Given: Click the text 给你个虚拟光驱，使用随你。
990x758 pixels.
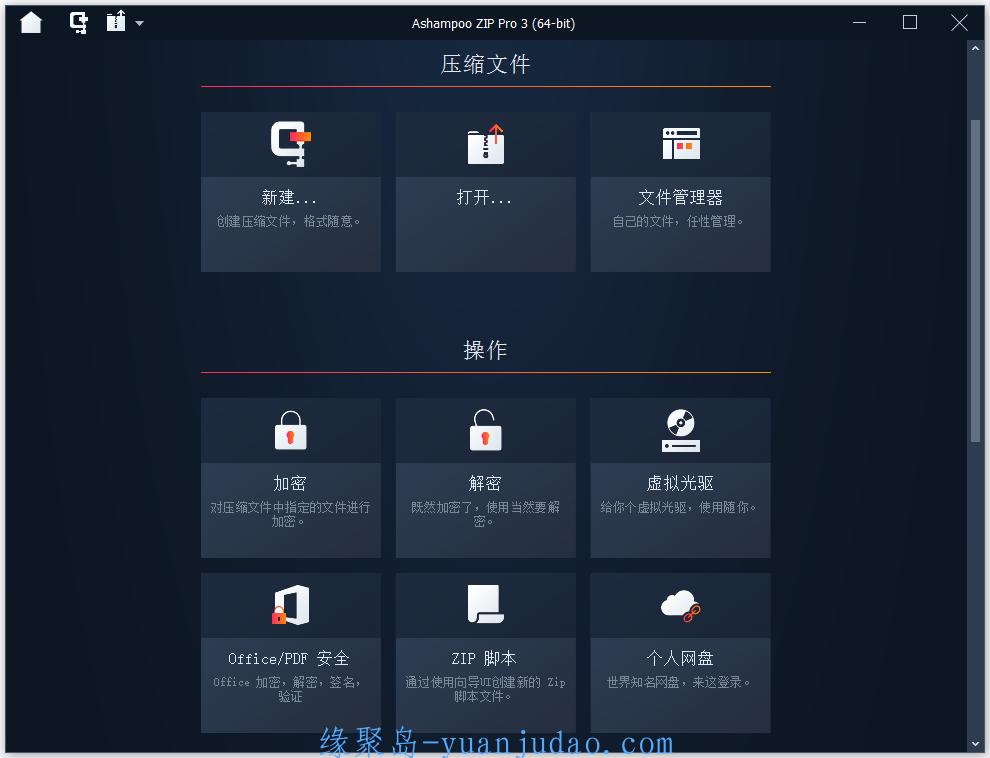Looking at the screenshot, I should [x=679, y=507].
